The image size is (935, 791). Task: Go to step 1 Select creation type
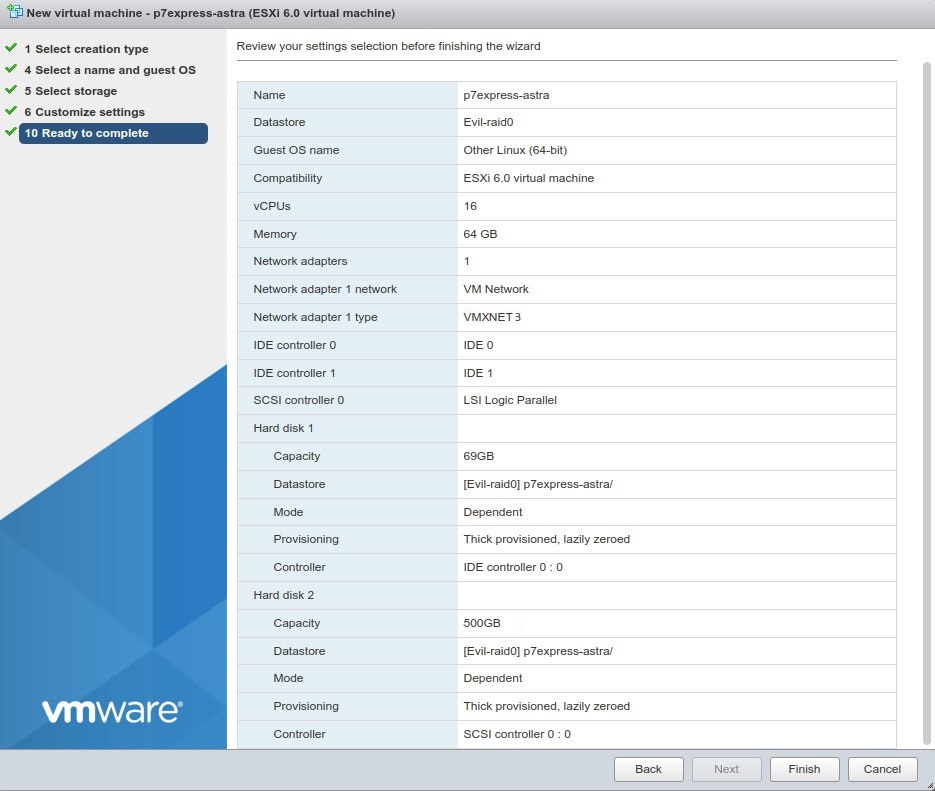[x=86, y=49]
